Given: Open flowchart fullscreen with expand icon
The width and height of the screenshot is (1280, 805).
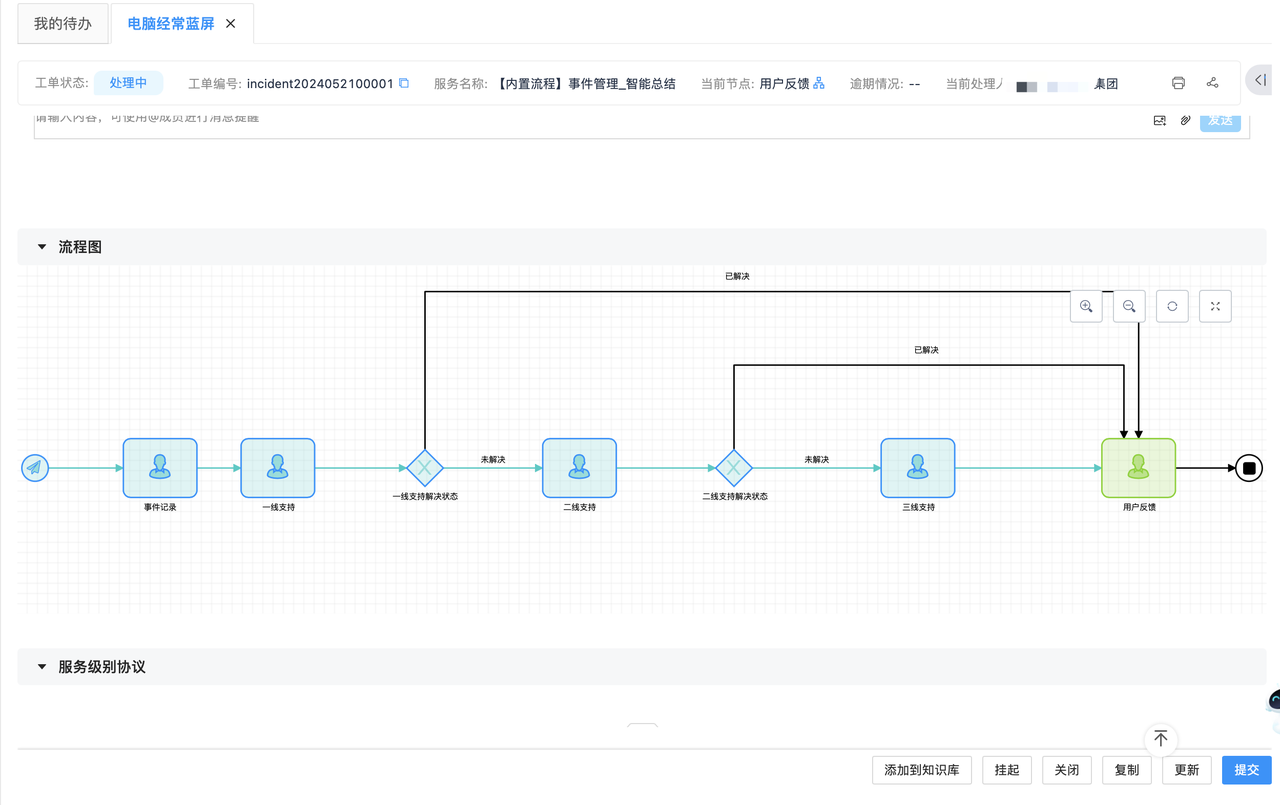Looking at the screenshot, I should tap(1215, 306).
